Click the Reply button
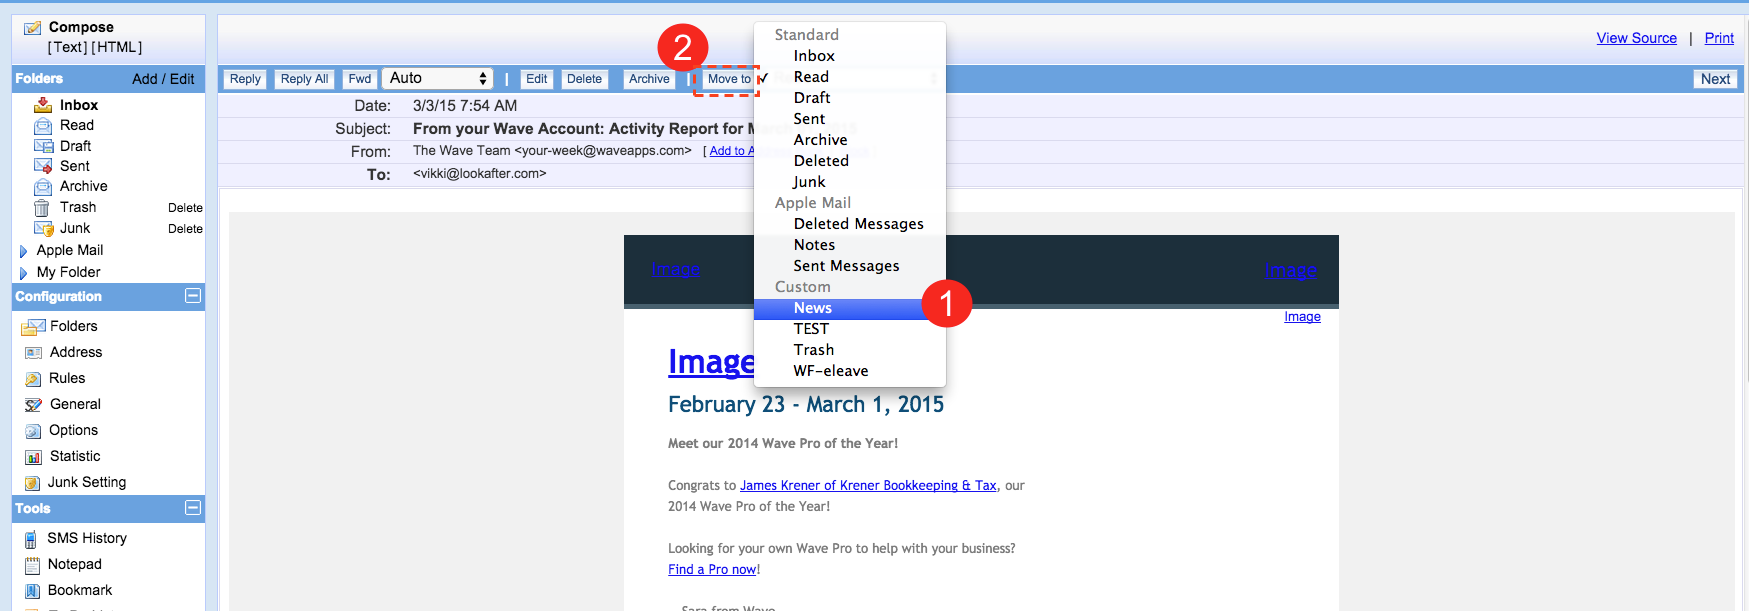 coord(245,79)
